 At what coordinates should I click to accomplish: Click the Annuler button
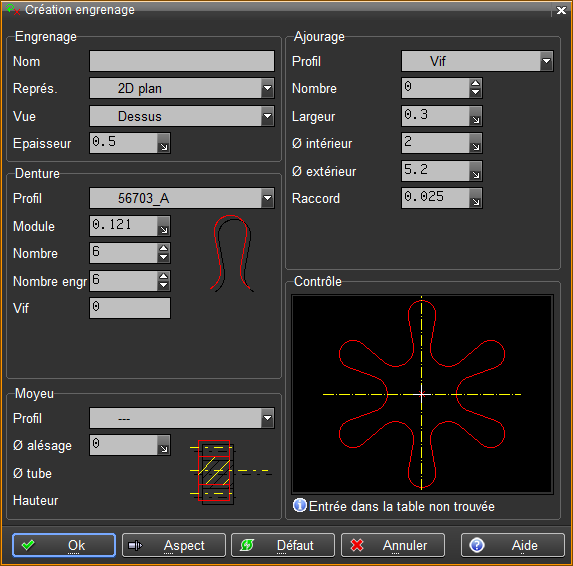click(x=393, y=545)
